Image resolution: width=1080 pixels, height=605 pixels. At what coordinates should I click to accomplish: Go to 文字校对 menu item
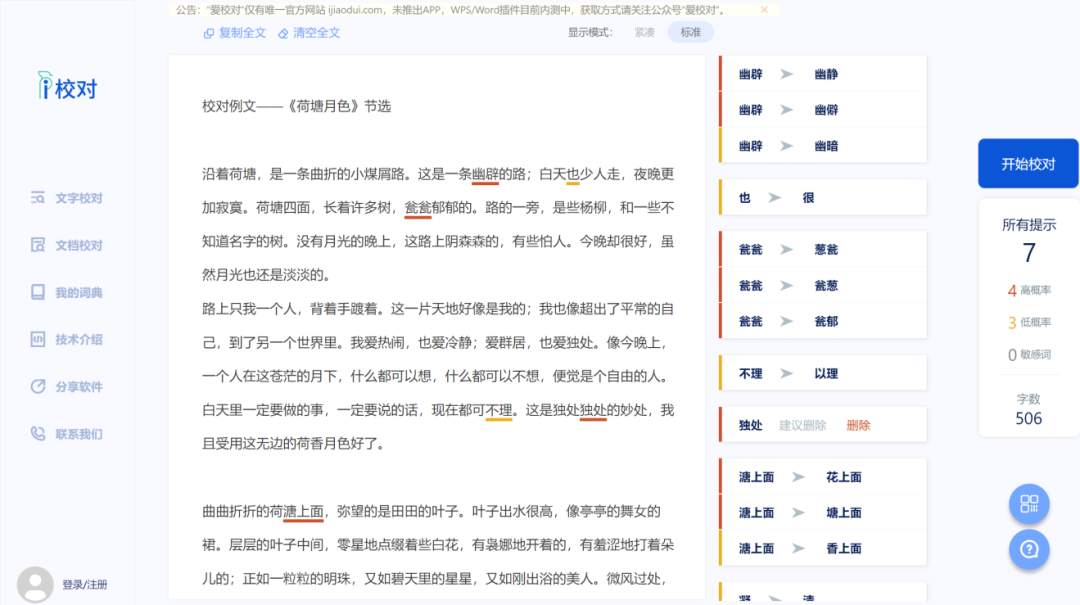point(79,198)
